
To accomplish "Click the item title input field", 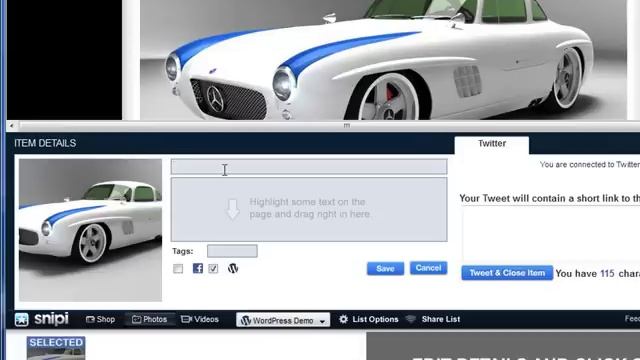I will tap(309, 167).
